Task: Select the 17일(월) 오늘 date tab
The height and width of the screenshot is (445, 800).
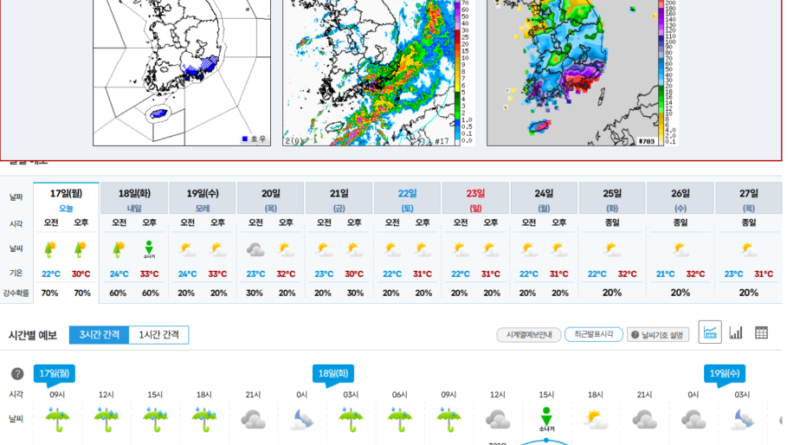Action: coord(66,200)
